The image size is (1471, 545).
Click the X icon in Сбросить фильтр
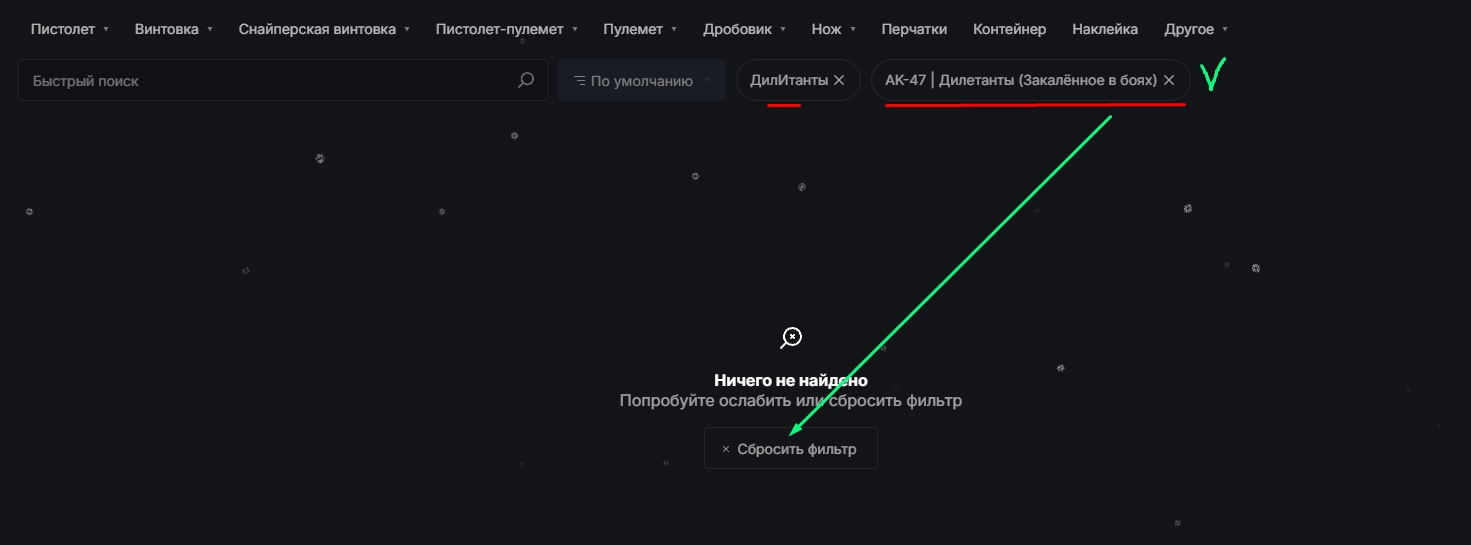(x=726, y=450)
